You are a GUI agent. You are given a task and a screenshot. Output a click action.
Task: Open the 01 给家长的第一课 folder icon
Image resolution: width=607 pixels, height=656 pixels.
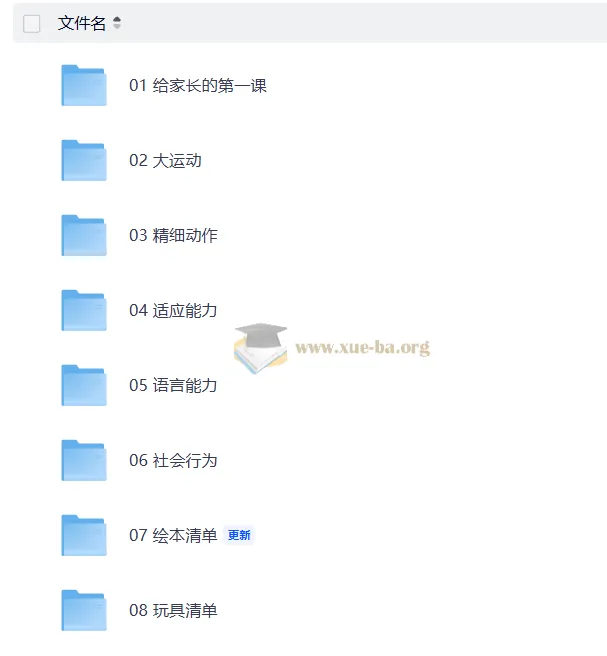tap(84, 85)
